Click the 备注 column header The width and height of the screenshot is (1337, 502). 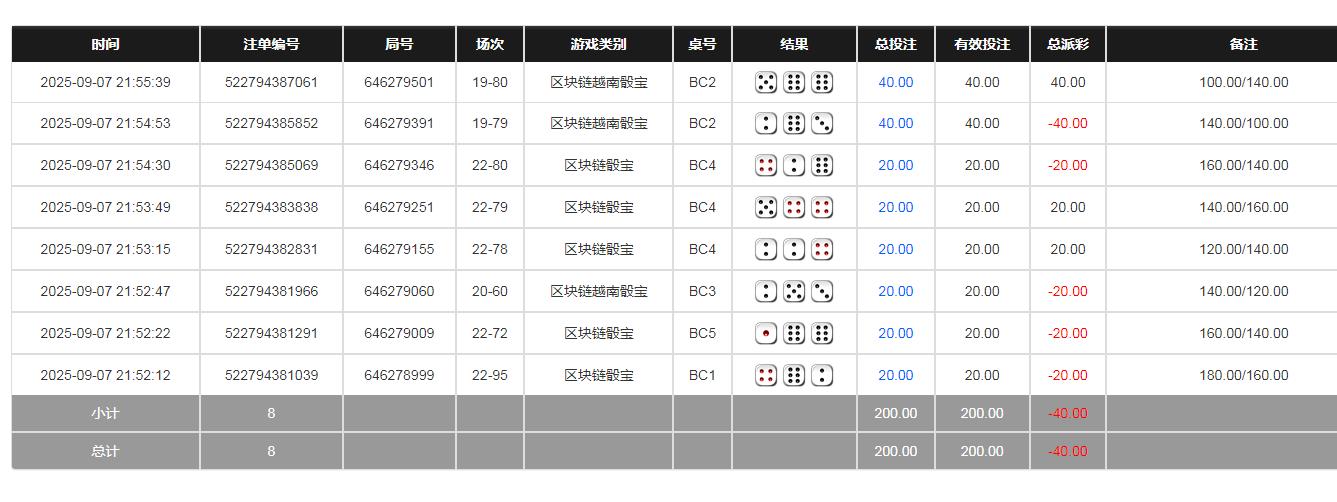1243,44
